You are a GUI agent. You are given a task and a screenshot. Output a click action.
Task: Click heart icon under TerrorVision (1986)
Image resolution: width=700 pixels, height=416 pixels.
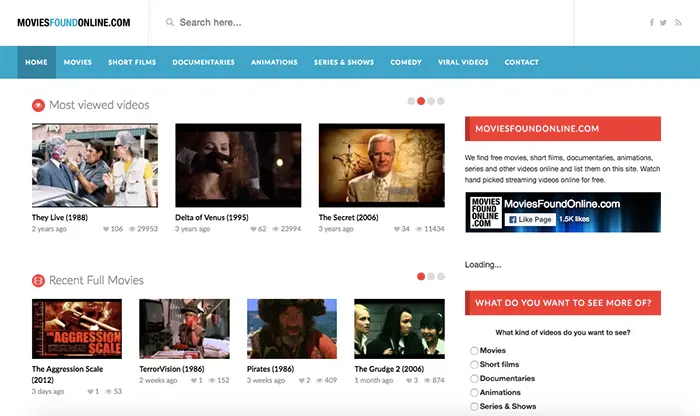pos(194,381)
